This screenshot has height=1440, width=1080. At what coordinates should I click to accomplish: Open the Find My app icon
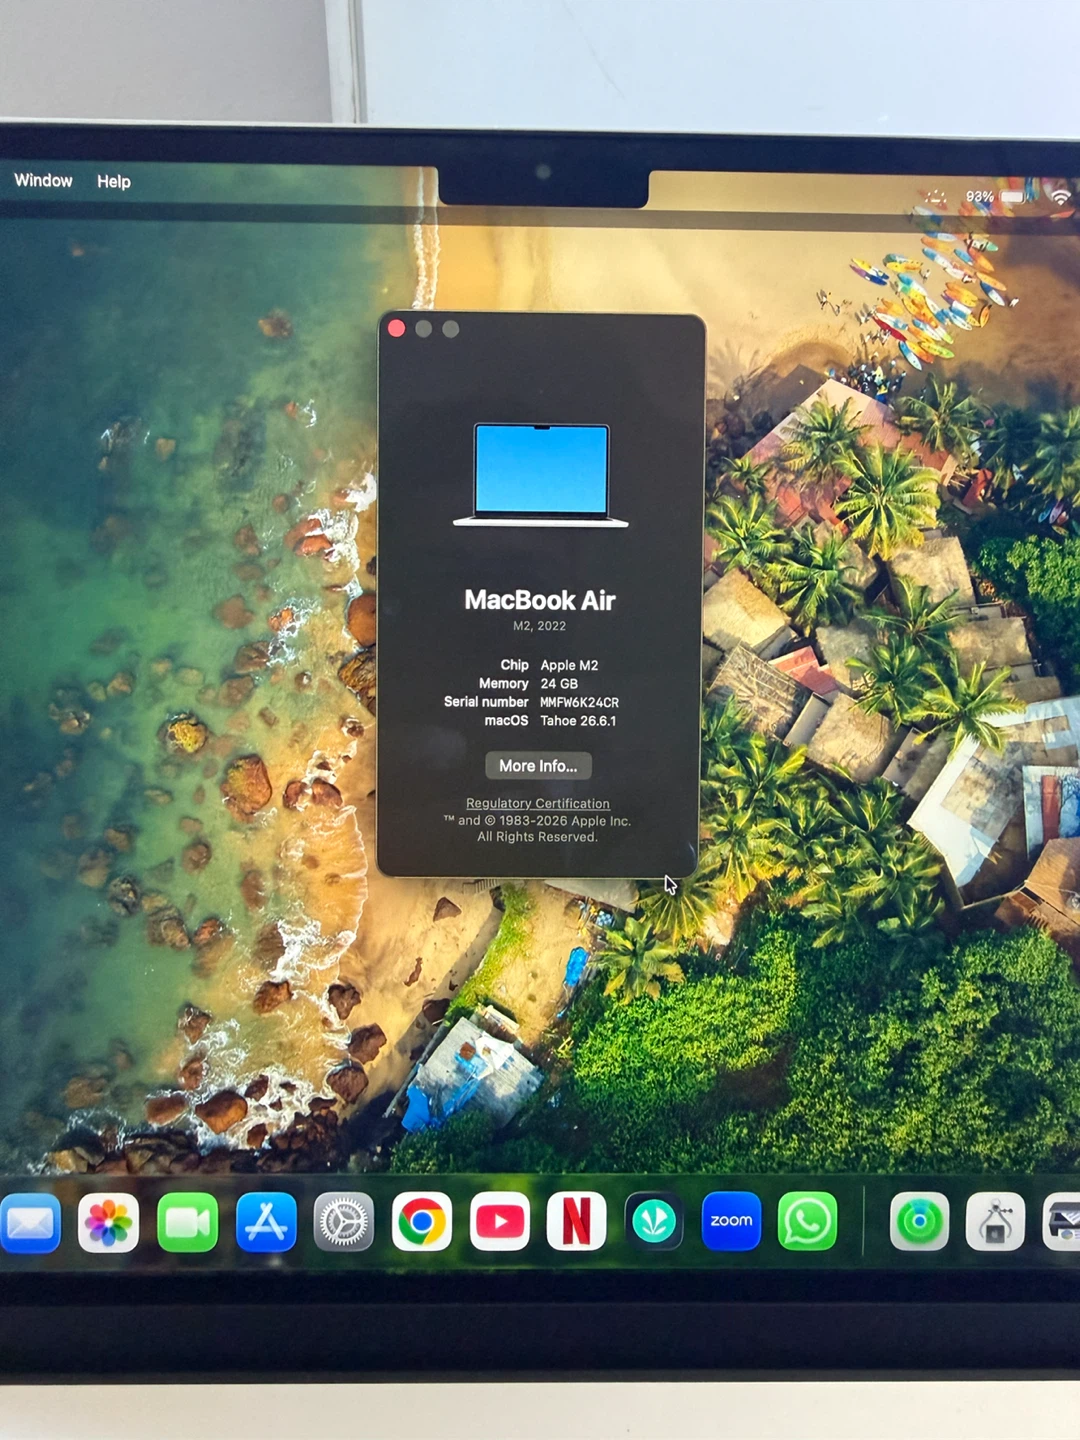click(x=920, y=1221)
